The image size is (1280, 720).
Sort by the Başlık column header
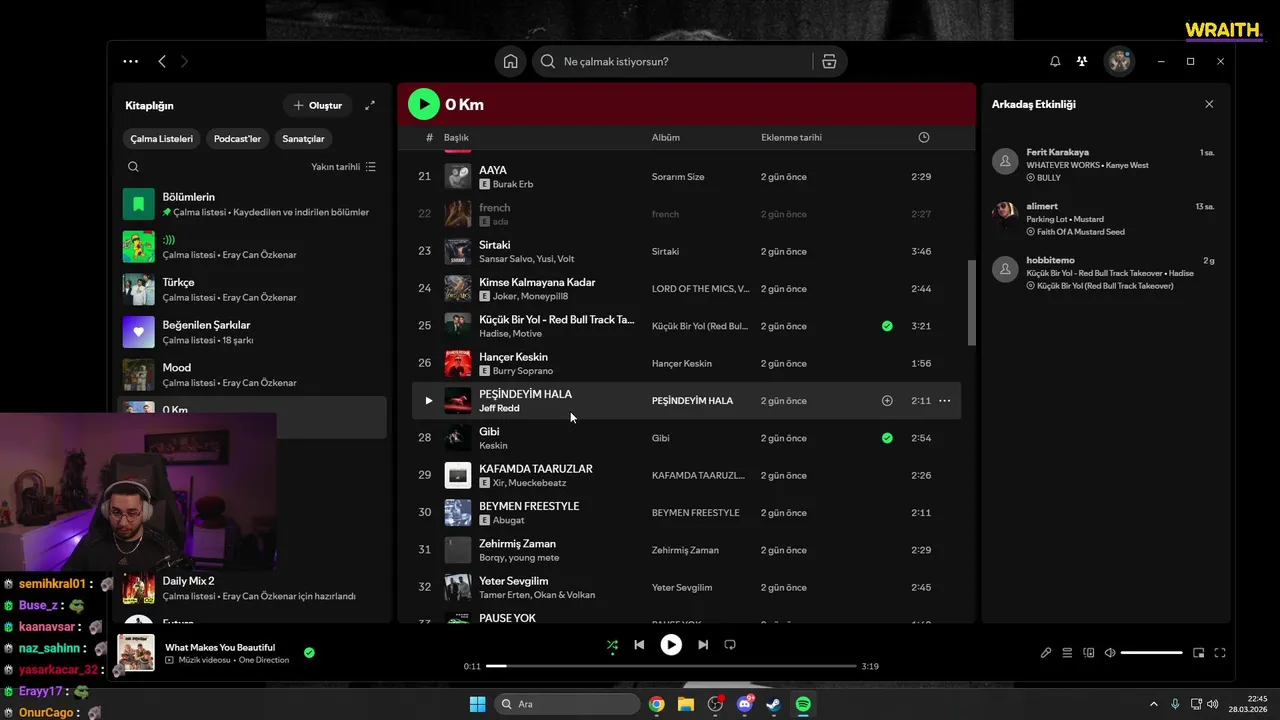[456, 137]
